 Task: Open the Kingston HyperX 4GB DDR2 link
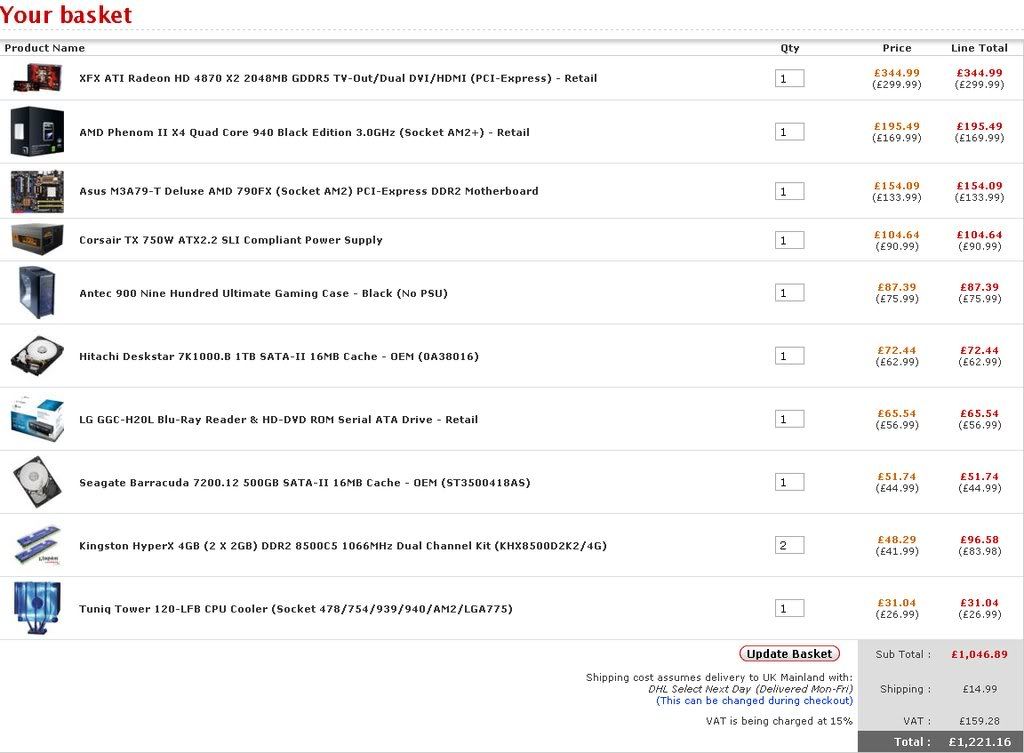(343, 546)
